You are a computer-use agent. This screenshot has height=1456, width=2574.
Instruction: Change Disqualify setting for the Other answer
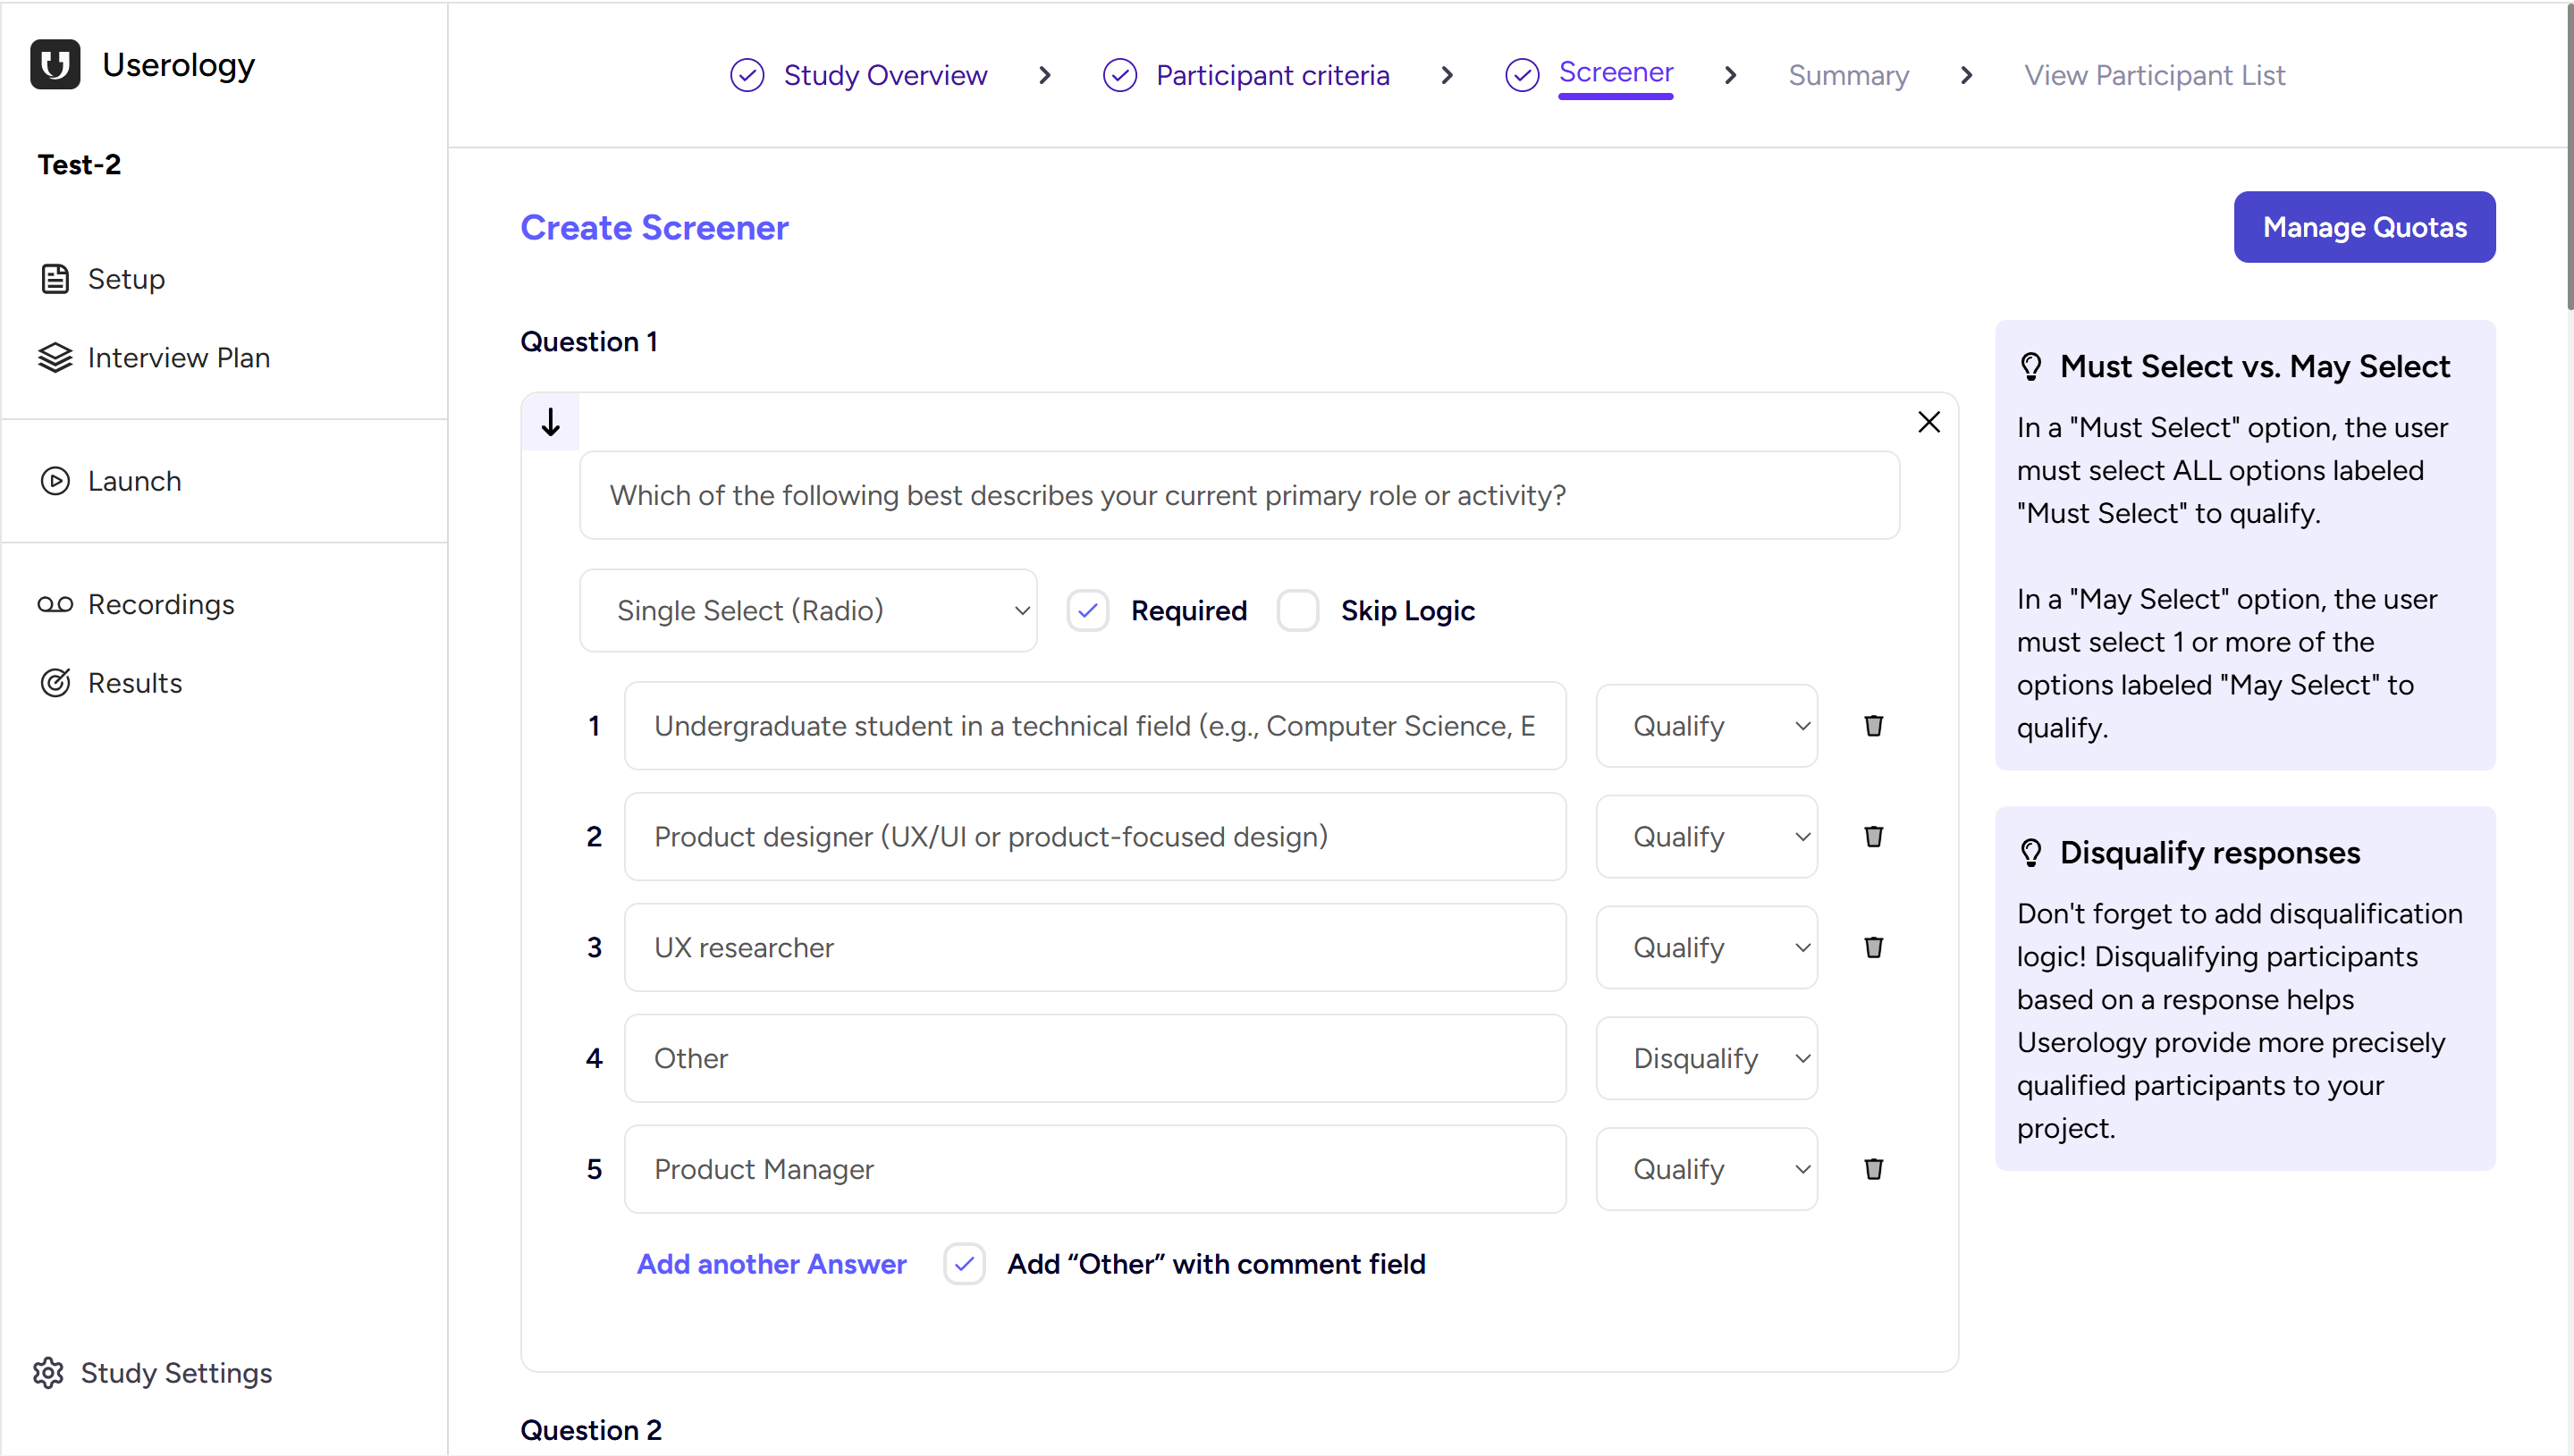coord(1707,1057)
